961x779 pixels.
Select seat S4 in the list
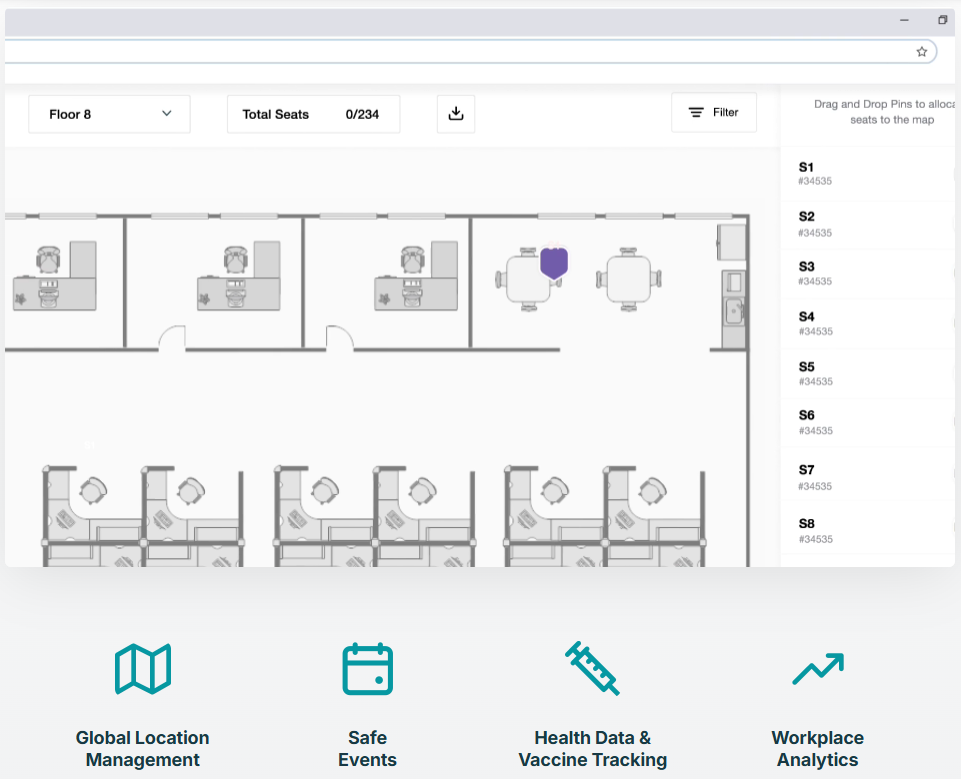pyautogui.click(x=867, y=324)
